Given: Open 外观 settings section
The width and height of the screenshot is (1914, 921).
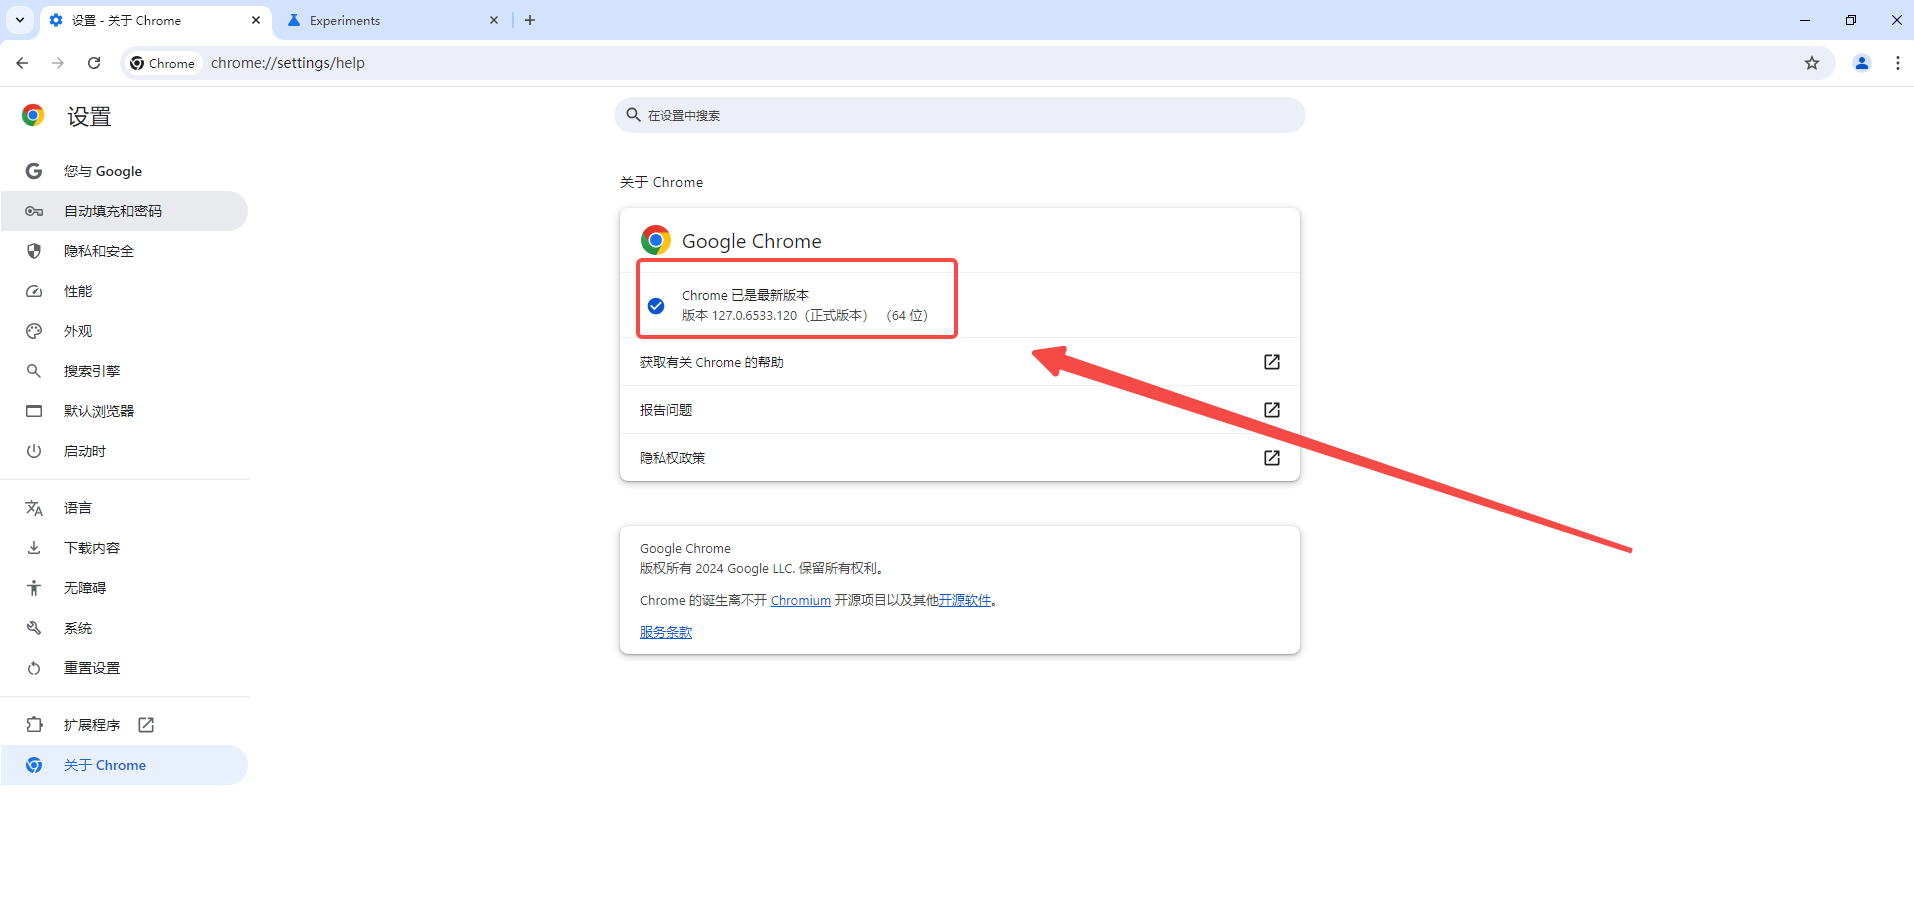Looking at the screenshot, I should pos(124,331).
